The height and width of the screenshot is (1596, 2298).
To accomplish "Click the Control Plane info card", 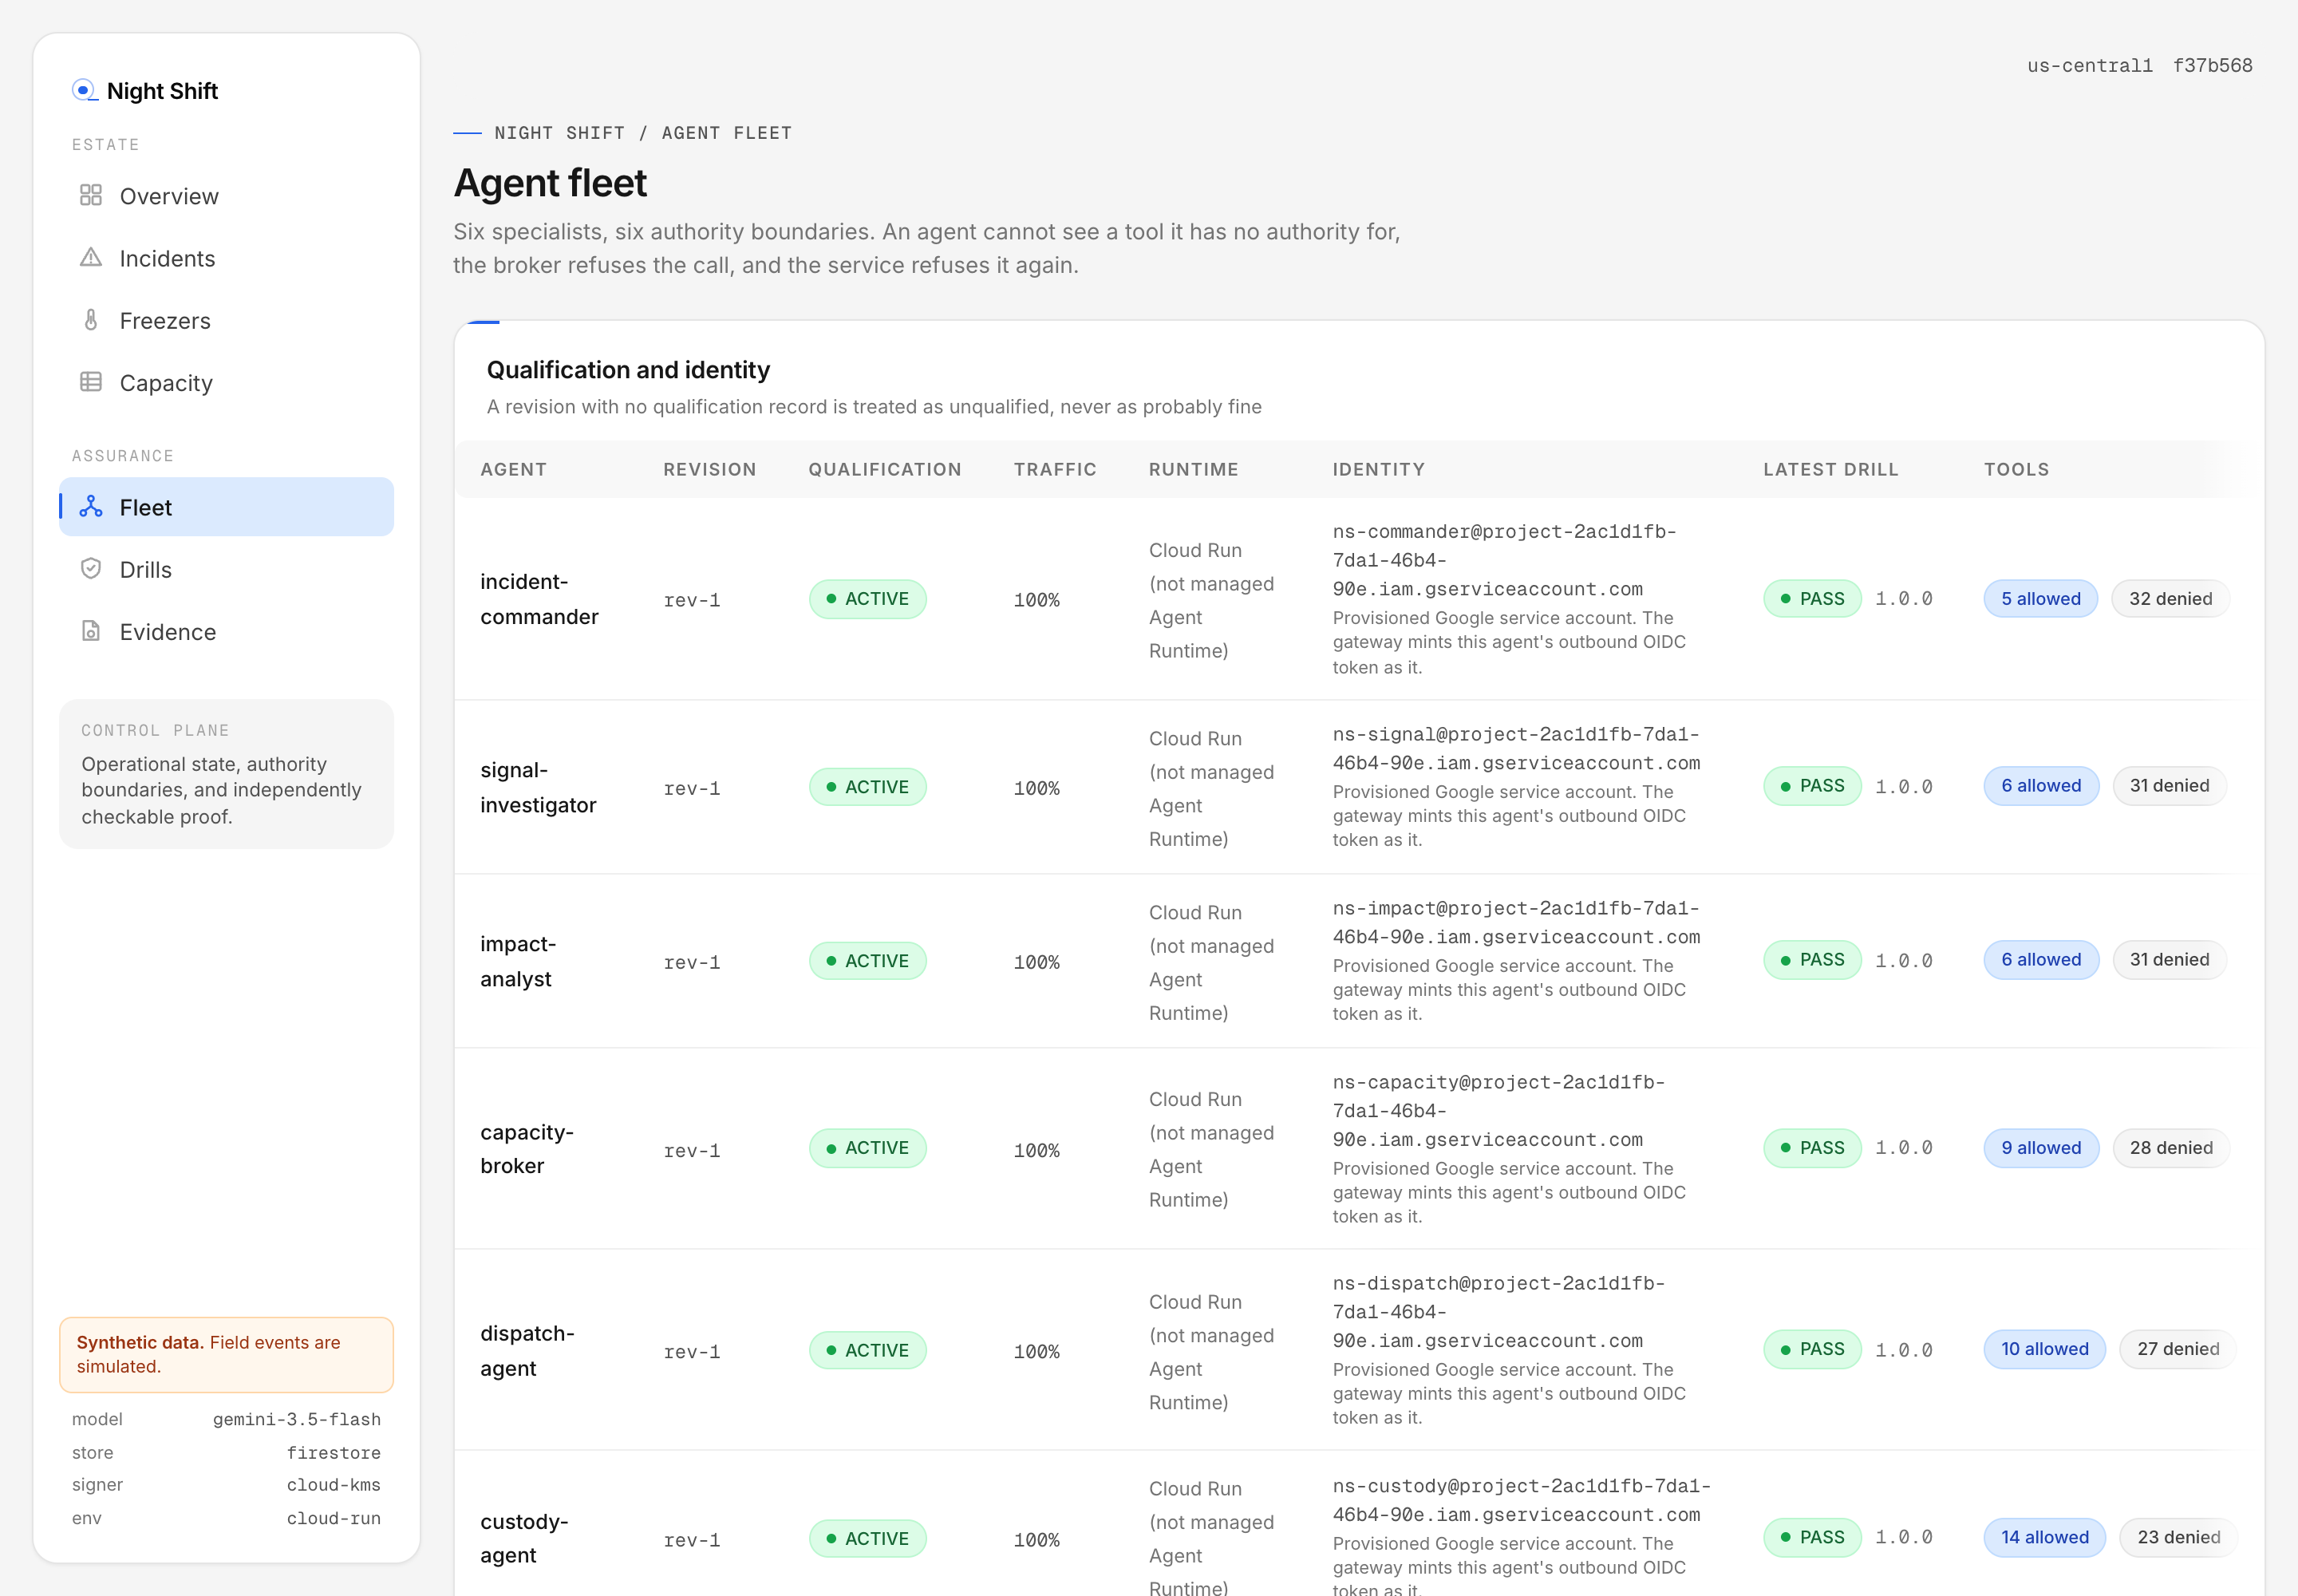I will pyautogui.click(x=227, y=774).
